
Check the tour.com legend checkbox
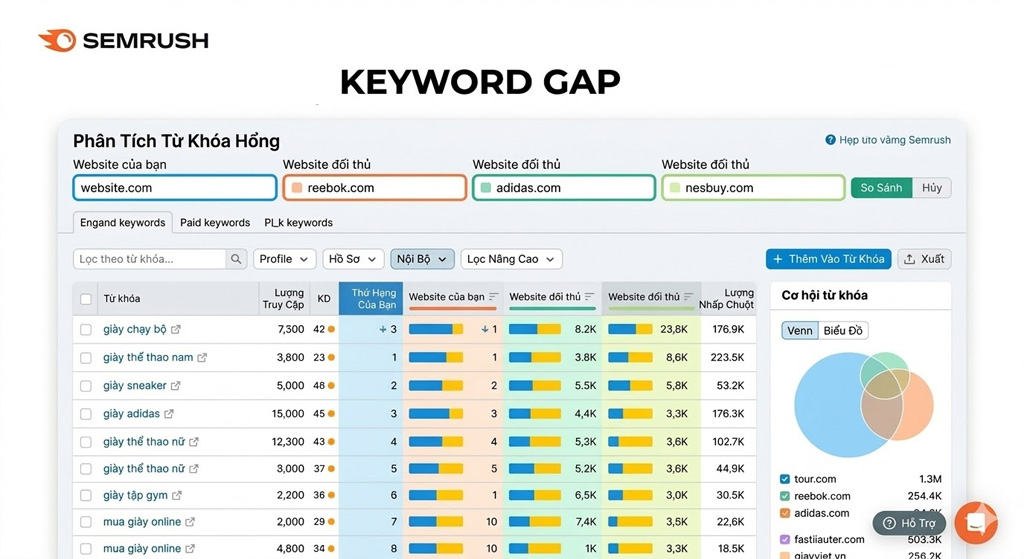[785, 479]
